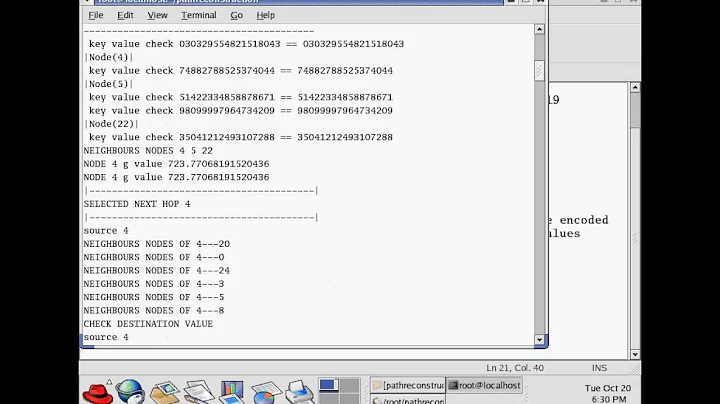
Task: Click 'CHECK DESTINATION VALUE' line
Action: pos(148,324)
